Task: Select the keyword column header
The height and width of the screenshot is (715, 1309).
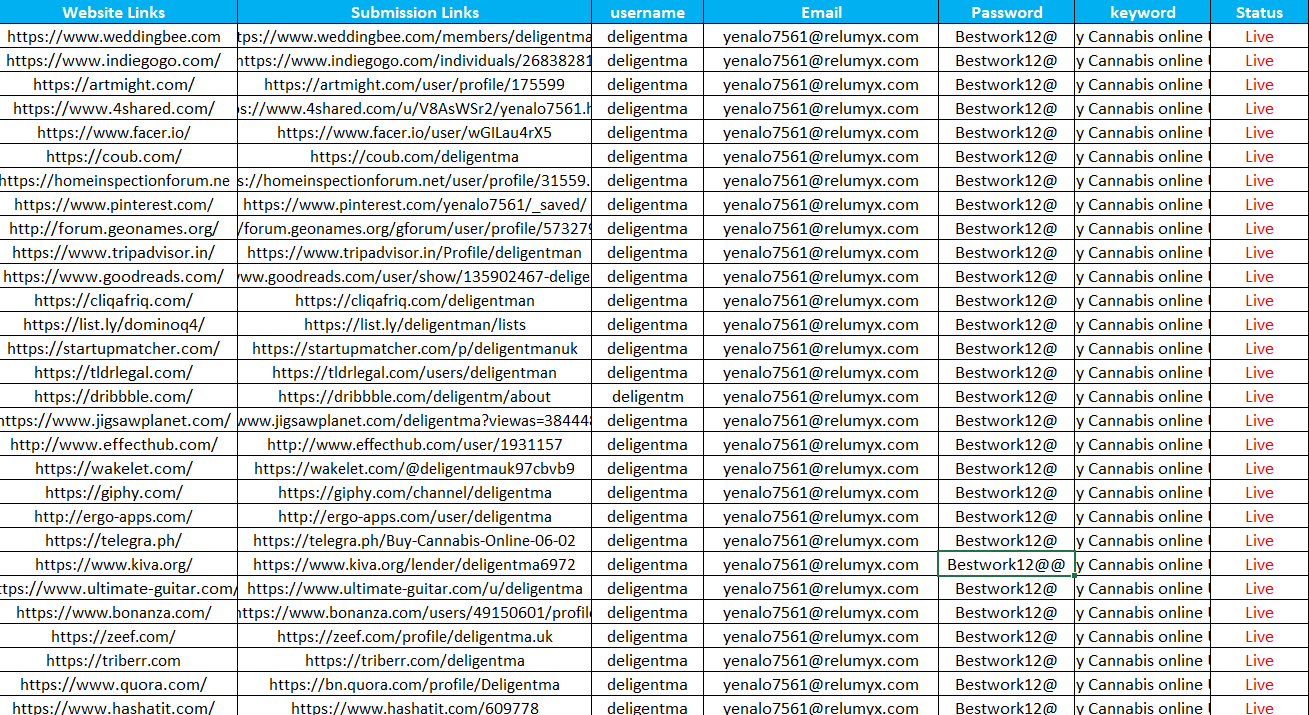Action: click(x=1142, y=12)
